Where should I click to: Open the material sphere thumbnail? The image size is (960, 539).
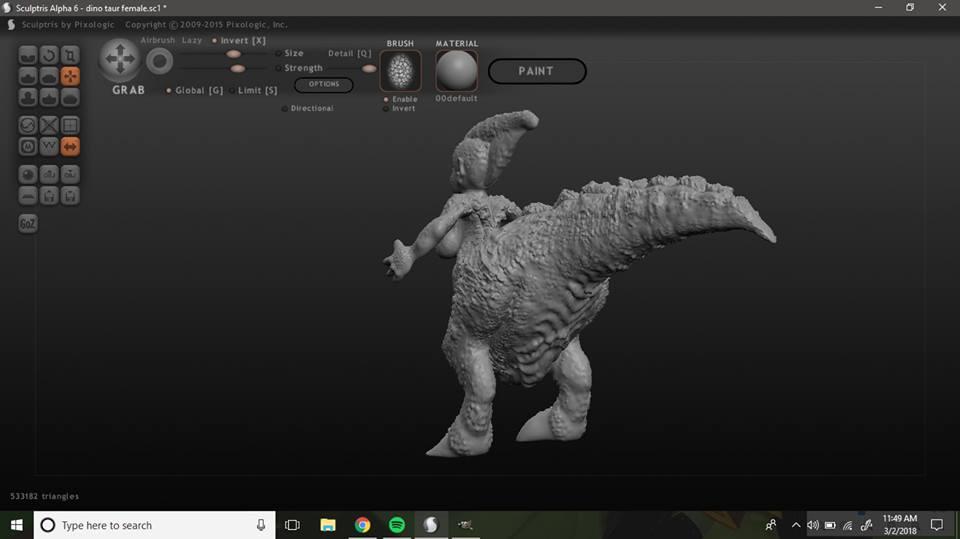pyautogui.click(x=456, y=71)
